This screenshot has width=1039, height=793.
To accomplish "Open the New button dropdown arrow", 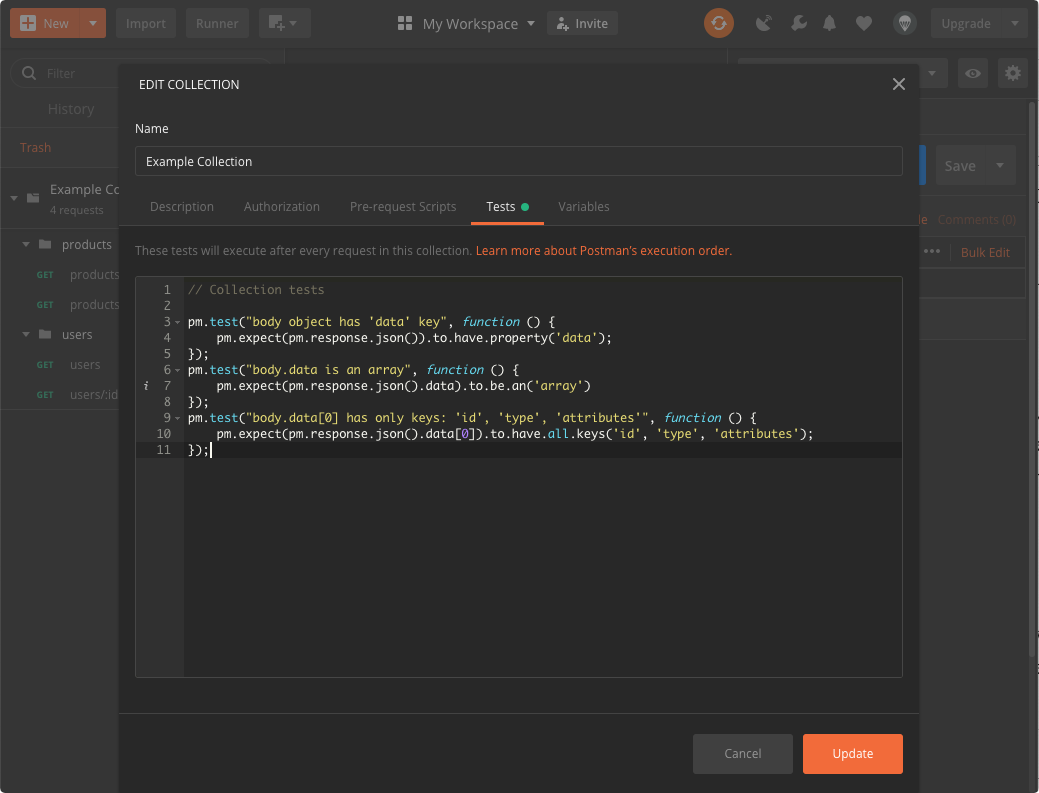I will point(93,23).
